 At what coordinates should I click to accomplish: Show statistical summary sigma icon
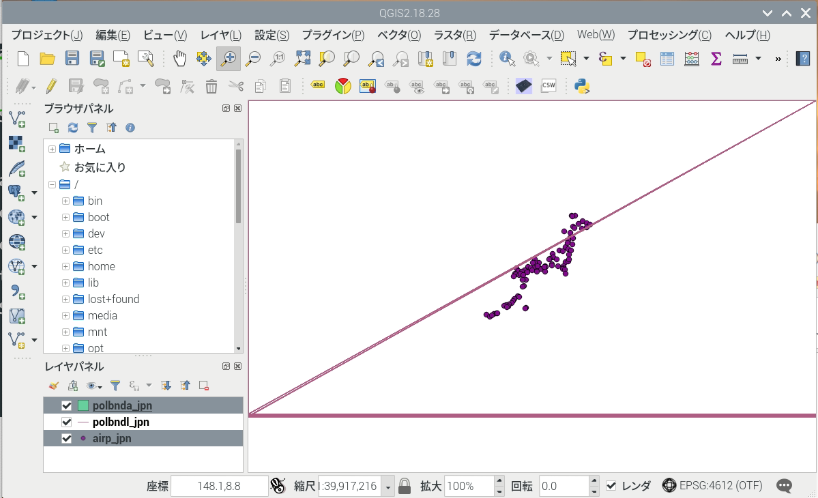[716, 58]
